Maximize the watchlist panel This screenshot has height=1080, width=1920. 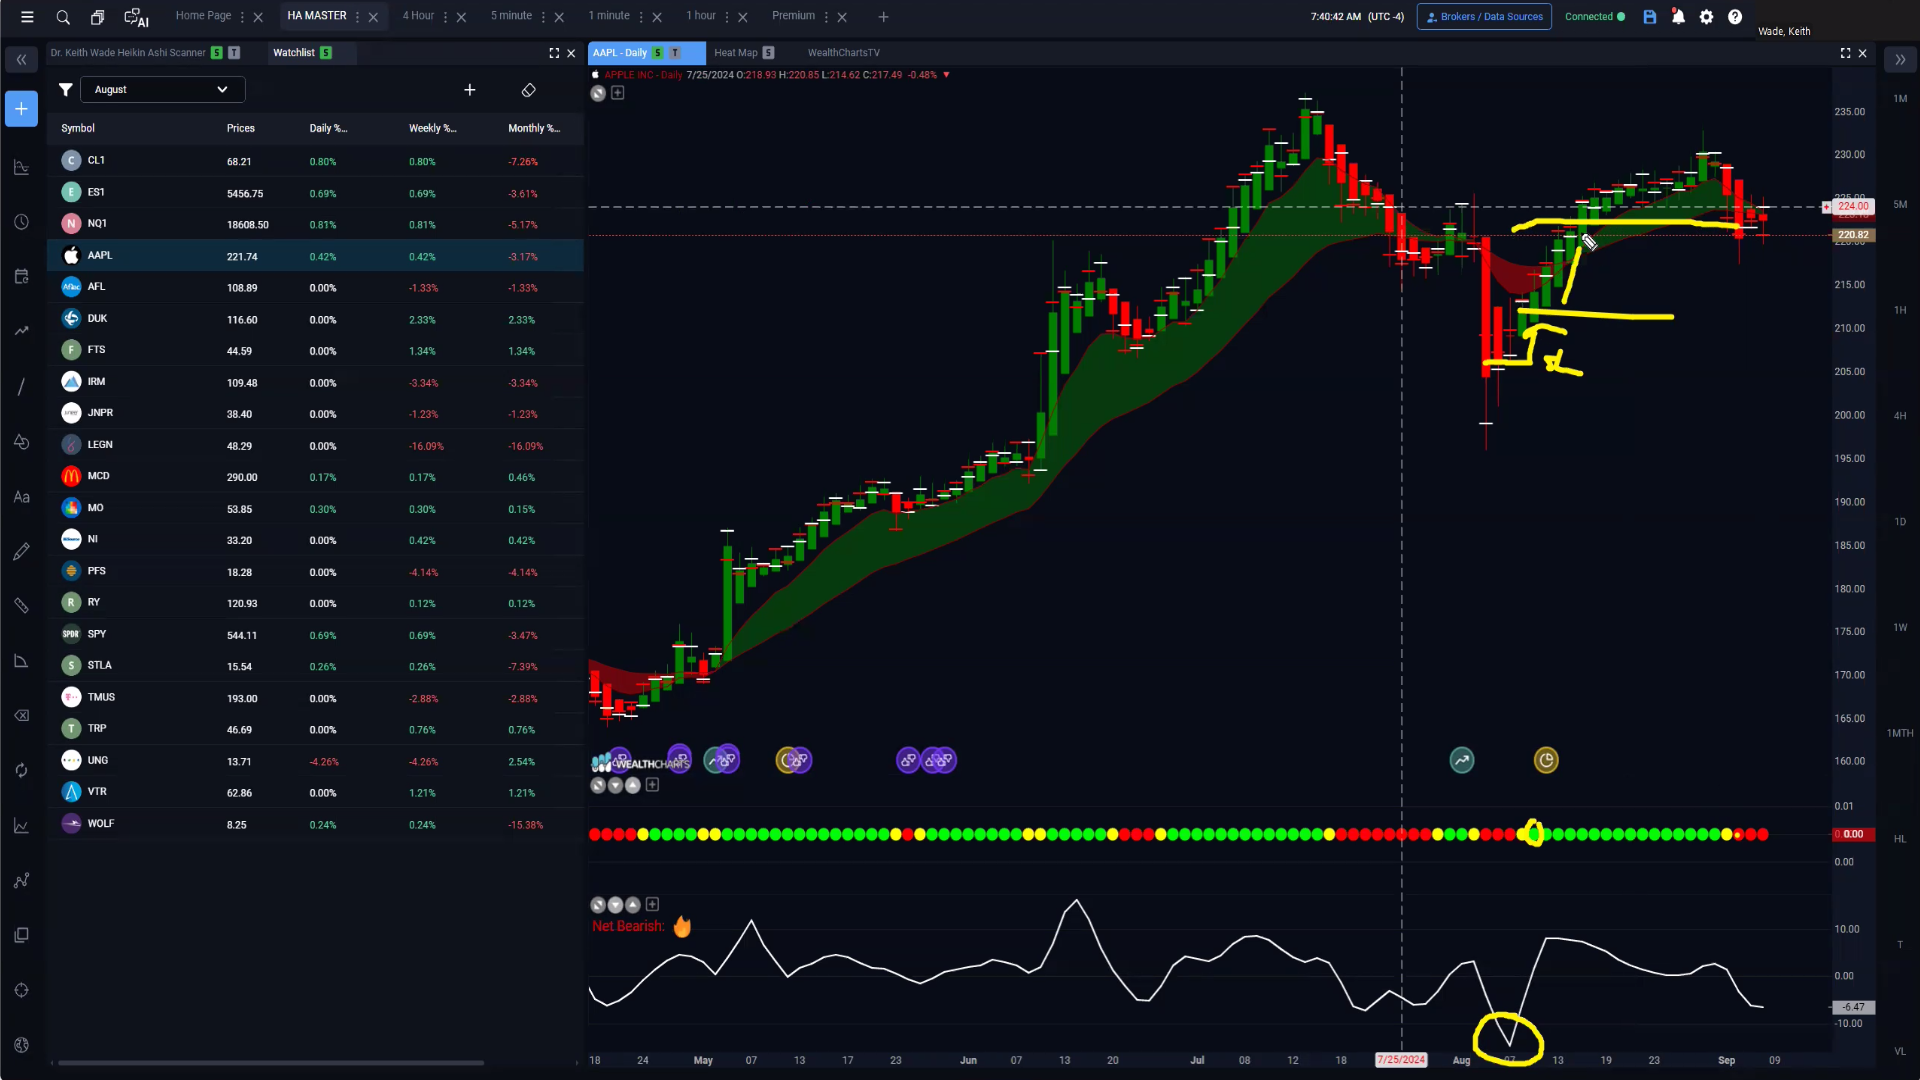click(x=554, y=53)
